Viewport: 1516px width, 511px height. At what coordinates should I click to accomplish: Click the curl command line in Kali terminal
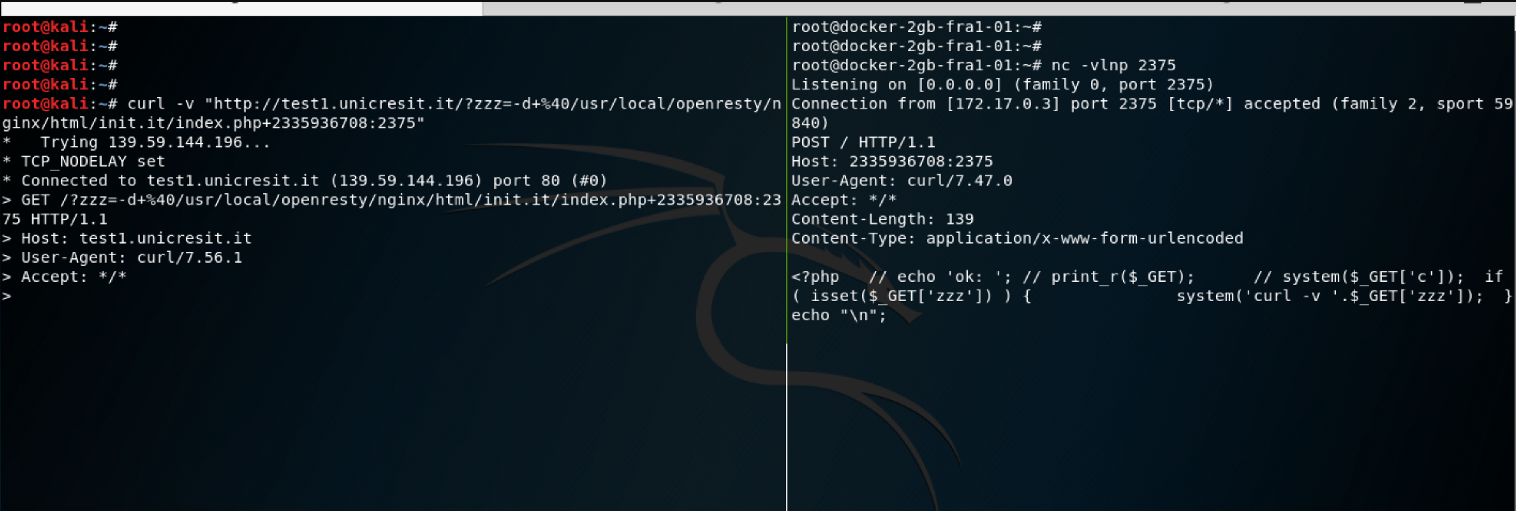[x=393, y=103]
